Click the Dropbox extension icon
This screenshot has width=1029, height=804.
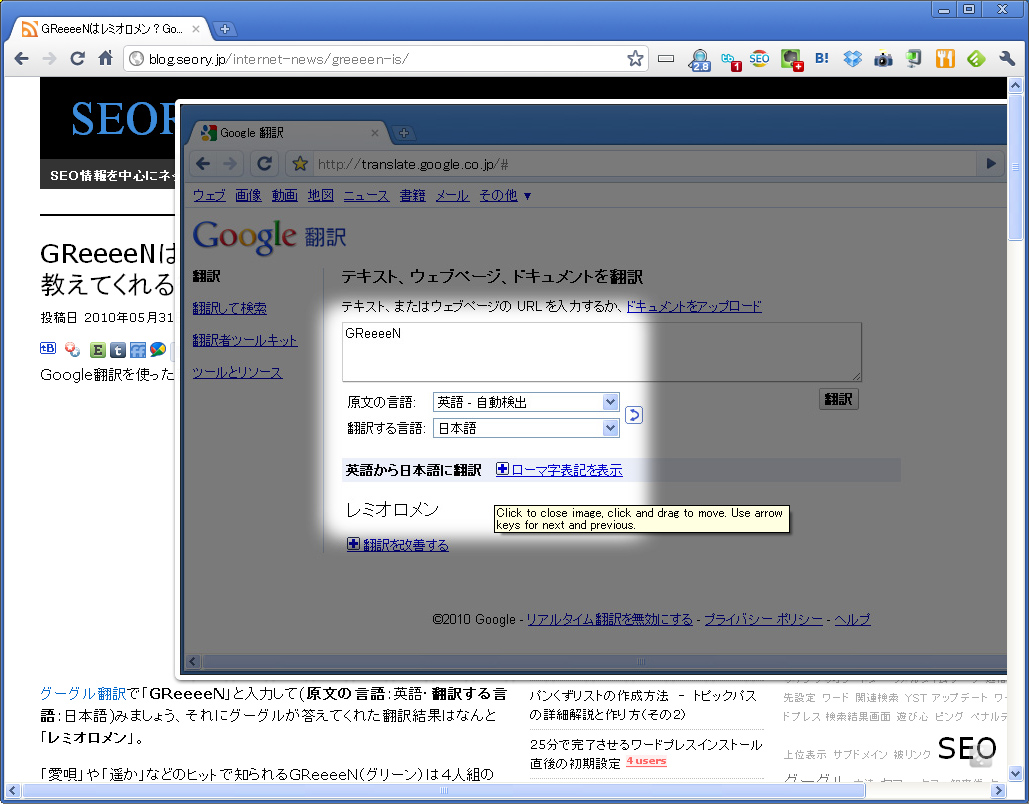852,59
